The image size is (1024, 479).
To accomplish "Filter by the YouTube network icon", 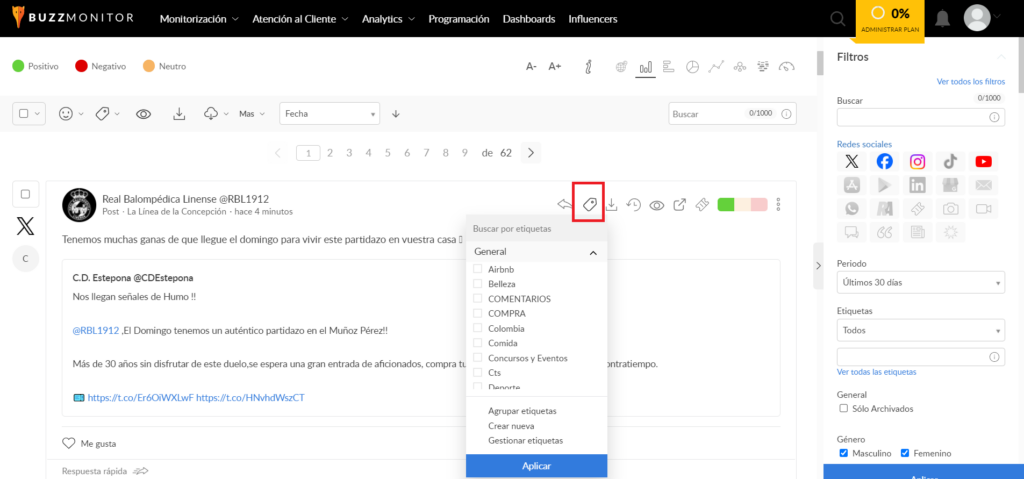I will (x=984, y=161).
